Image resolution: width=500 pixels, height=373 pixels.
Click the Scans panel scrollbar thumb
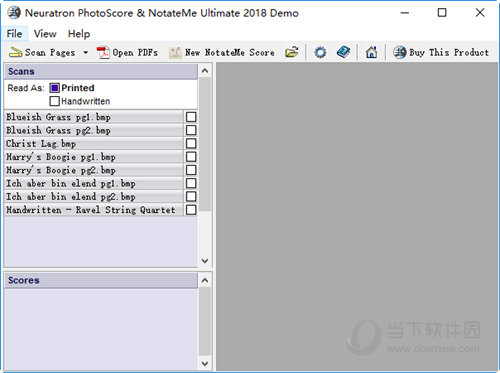pos(205,144)
